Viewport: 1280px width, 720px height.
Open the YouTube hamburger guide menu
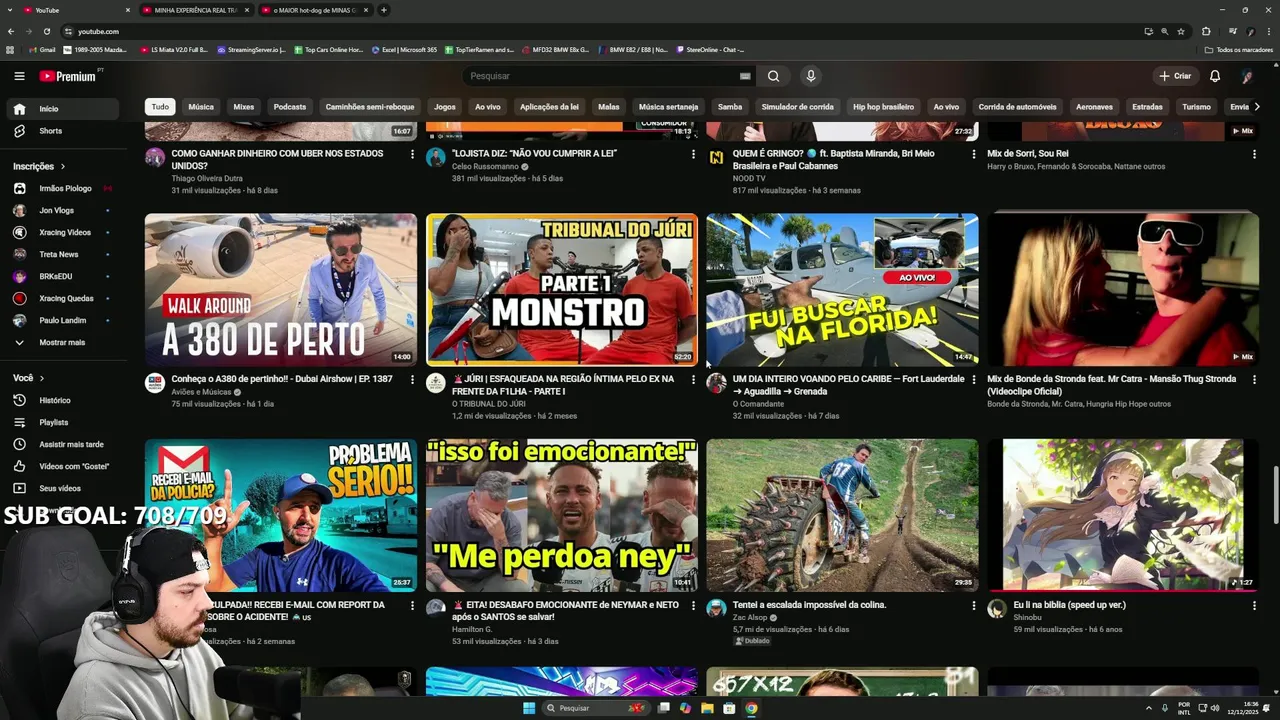[19, 76]
